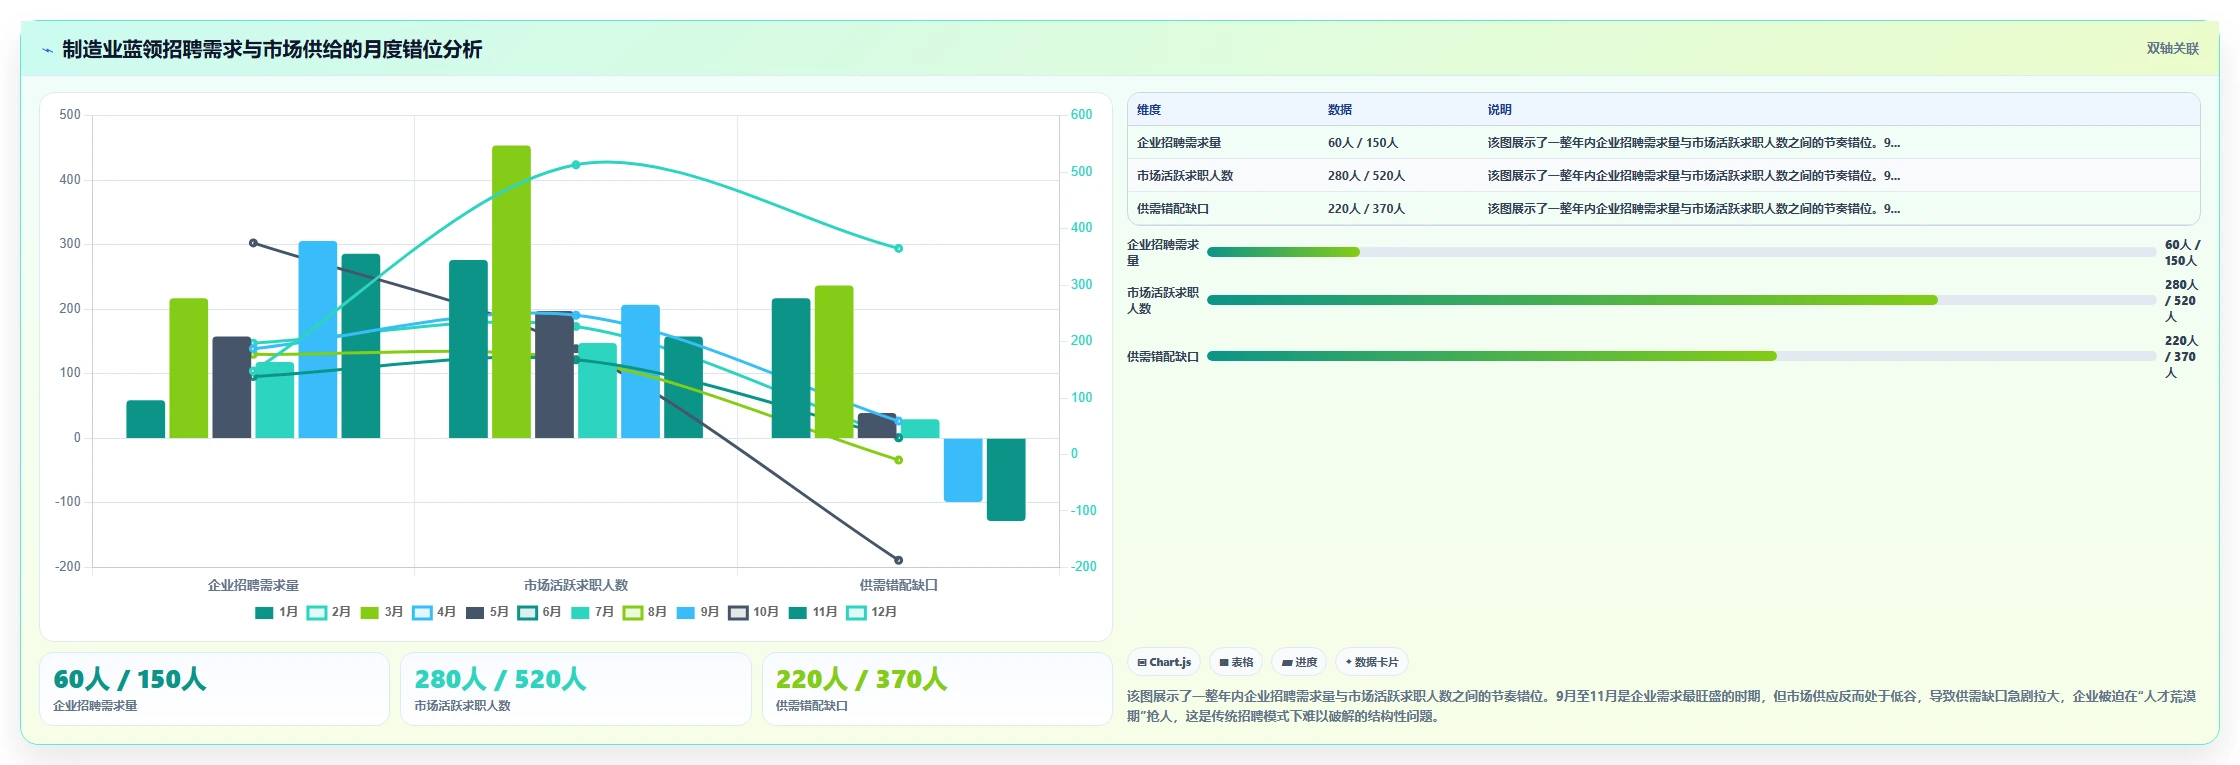Image resolution: width=2240 pixels, height=765 pixels.
Task: Toggle the 11月 legend entry
Action: click(813, 612)
